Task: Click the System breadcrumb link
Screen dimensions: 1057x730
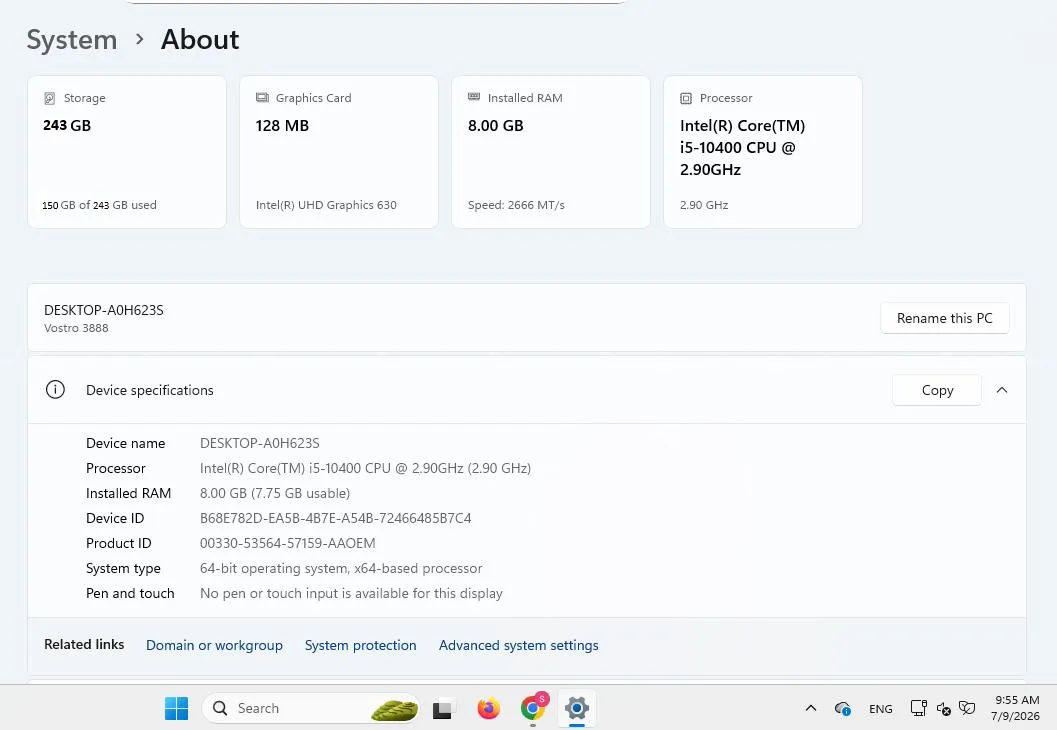Action: tap(71, 40)
